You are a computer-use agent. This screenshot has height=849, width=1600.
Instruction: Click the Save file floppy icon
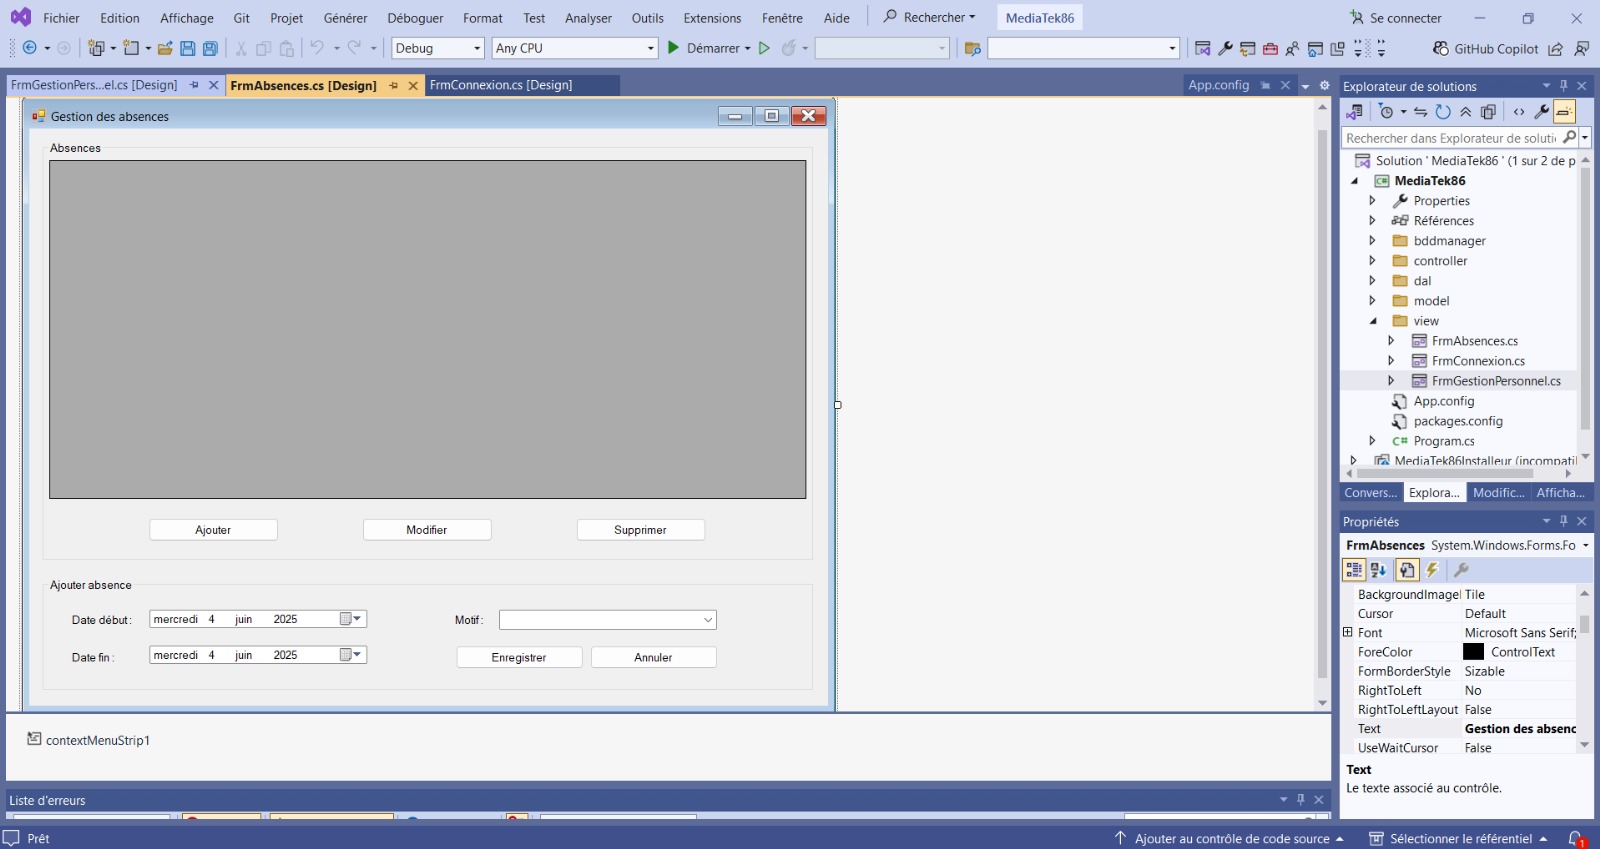(x=187, y=48)
